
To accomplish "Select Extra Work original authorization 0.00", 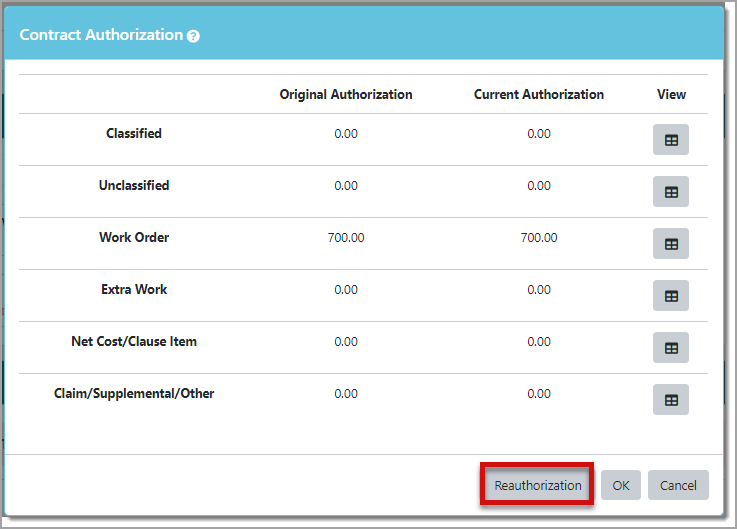I will click(346, 290).
